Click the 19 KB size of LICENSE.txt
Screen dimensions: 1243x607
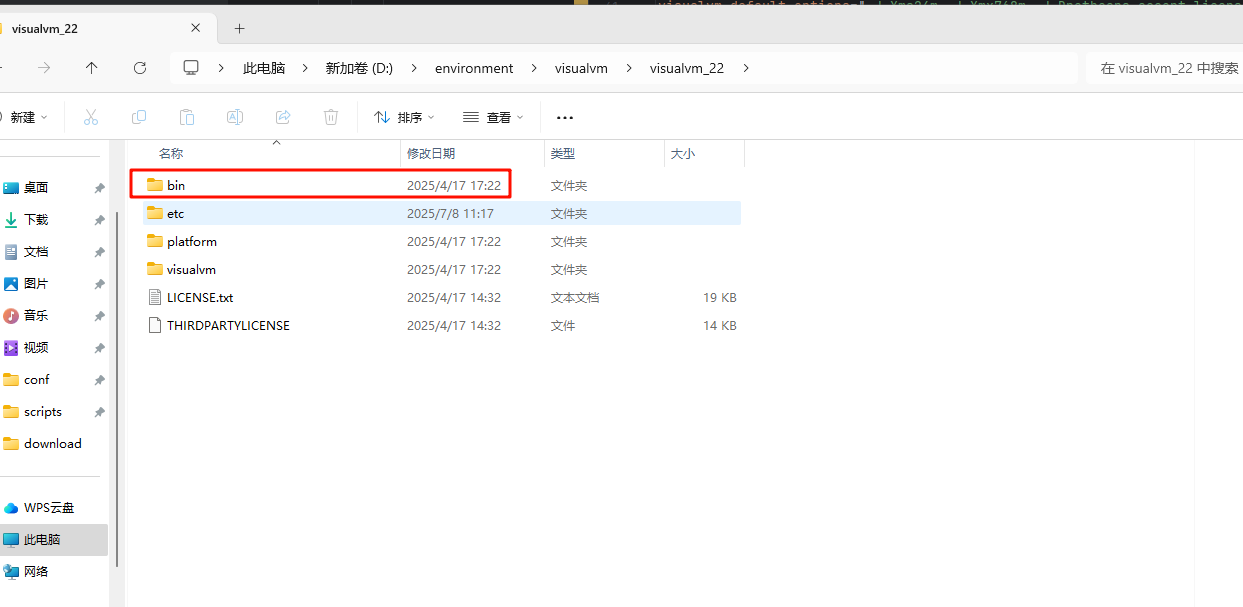pos(720,297)
